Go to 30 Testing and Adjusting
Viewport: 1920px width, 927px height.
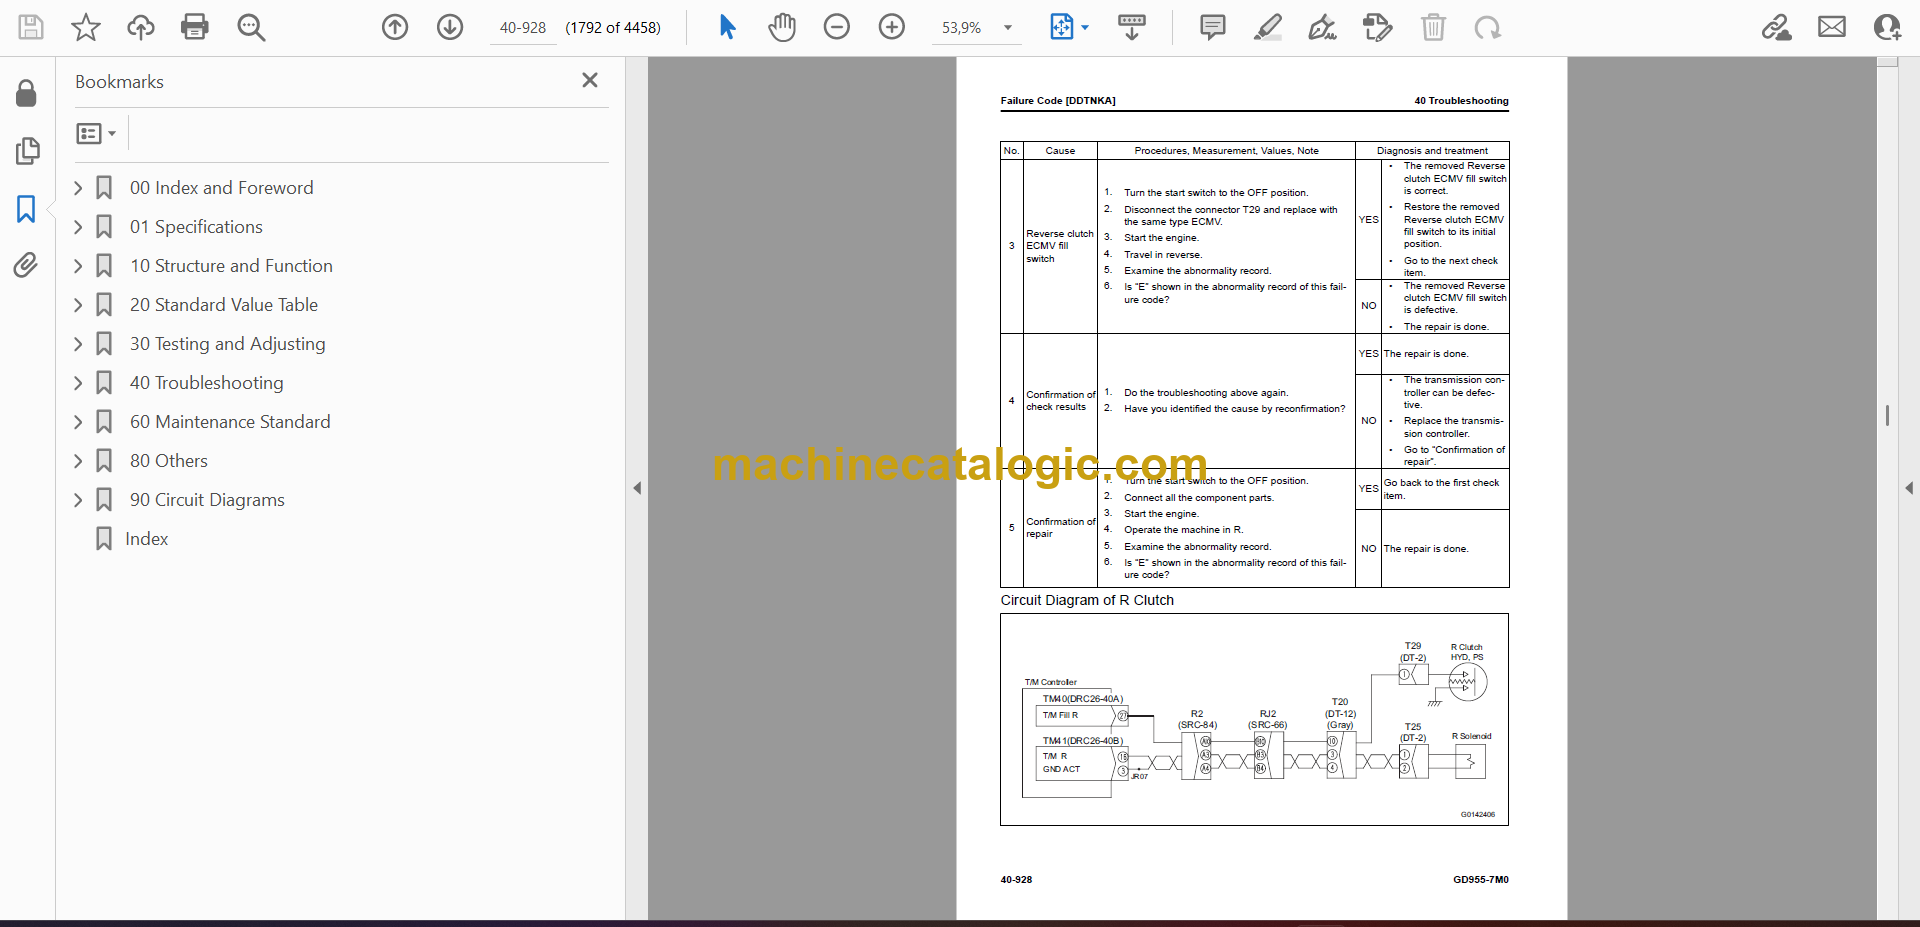(x=227, y=344)
